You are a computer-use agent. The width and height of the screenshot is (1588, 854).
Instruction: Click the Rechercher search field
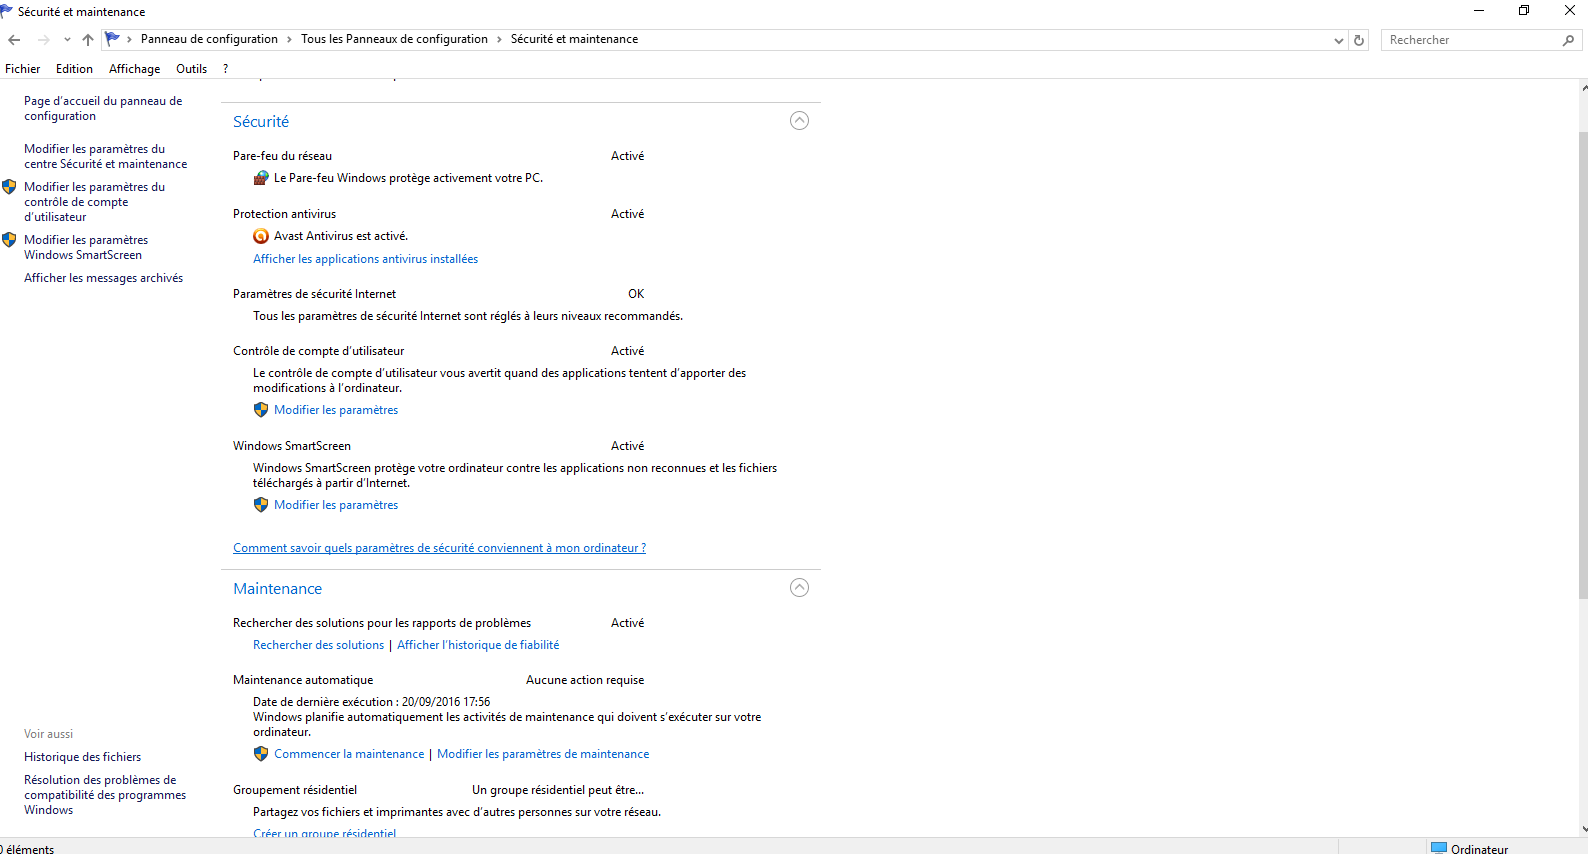(x=1471, y=40)
